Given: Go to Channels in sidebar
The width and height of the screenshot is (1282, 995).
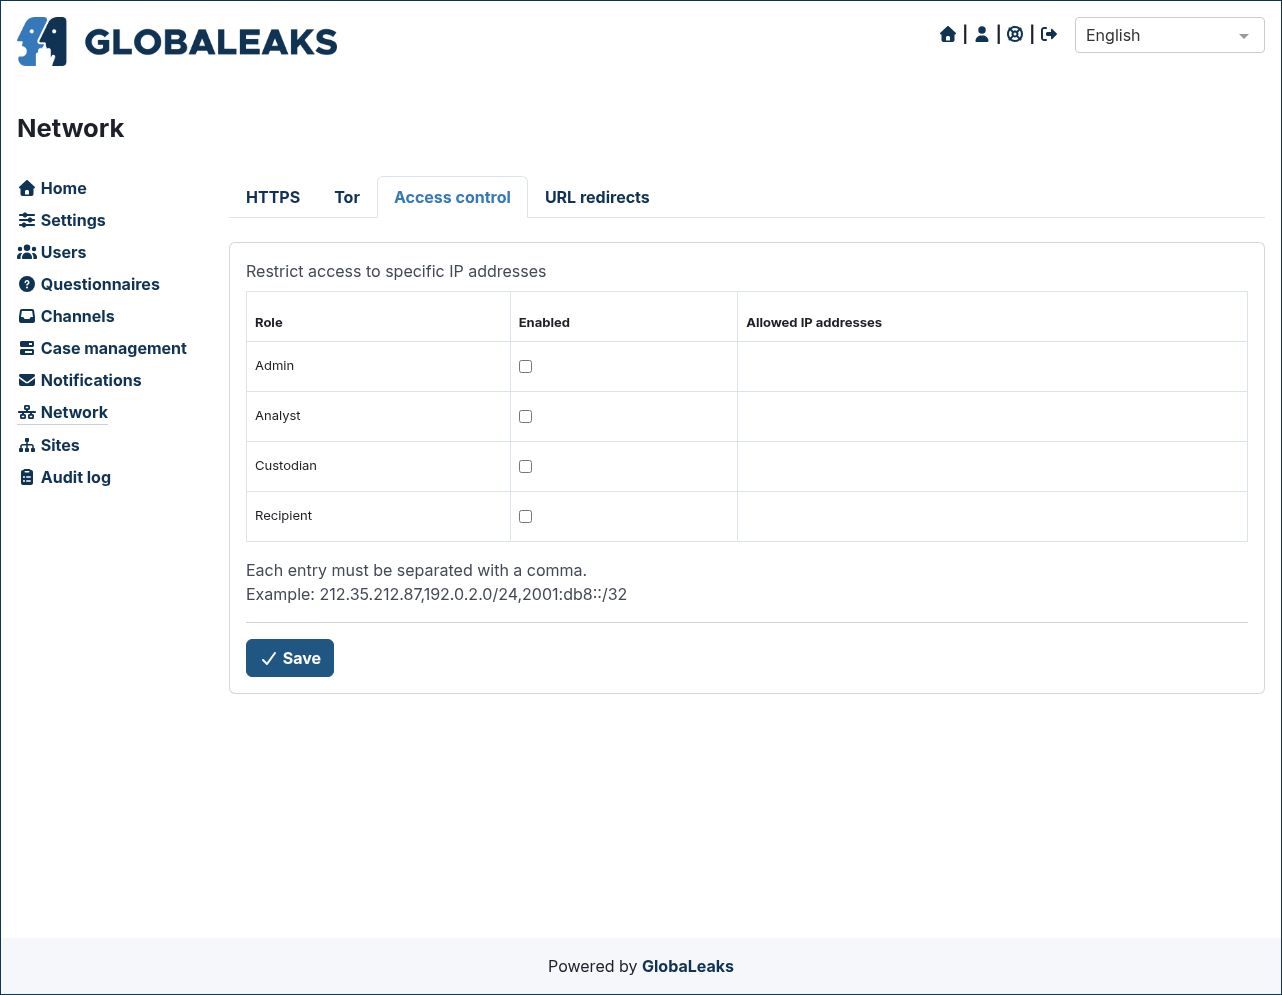Looking at the screenshot, I should click(x=67, y=316).
